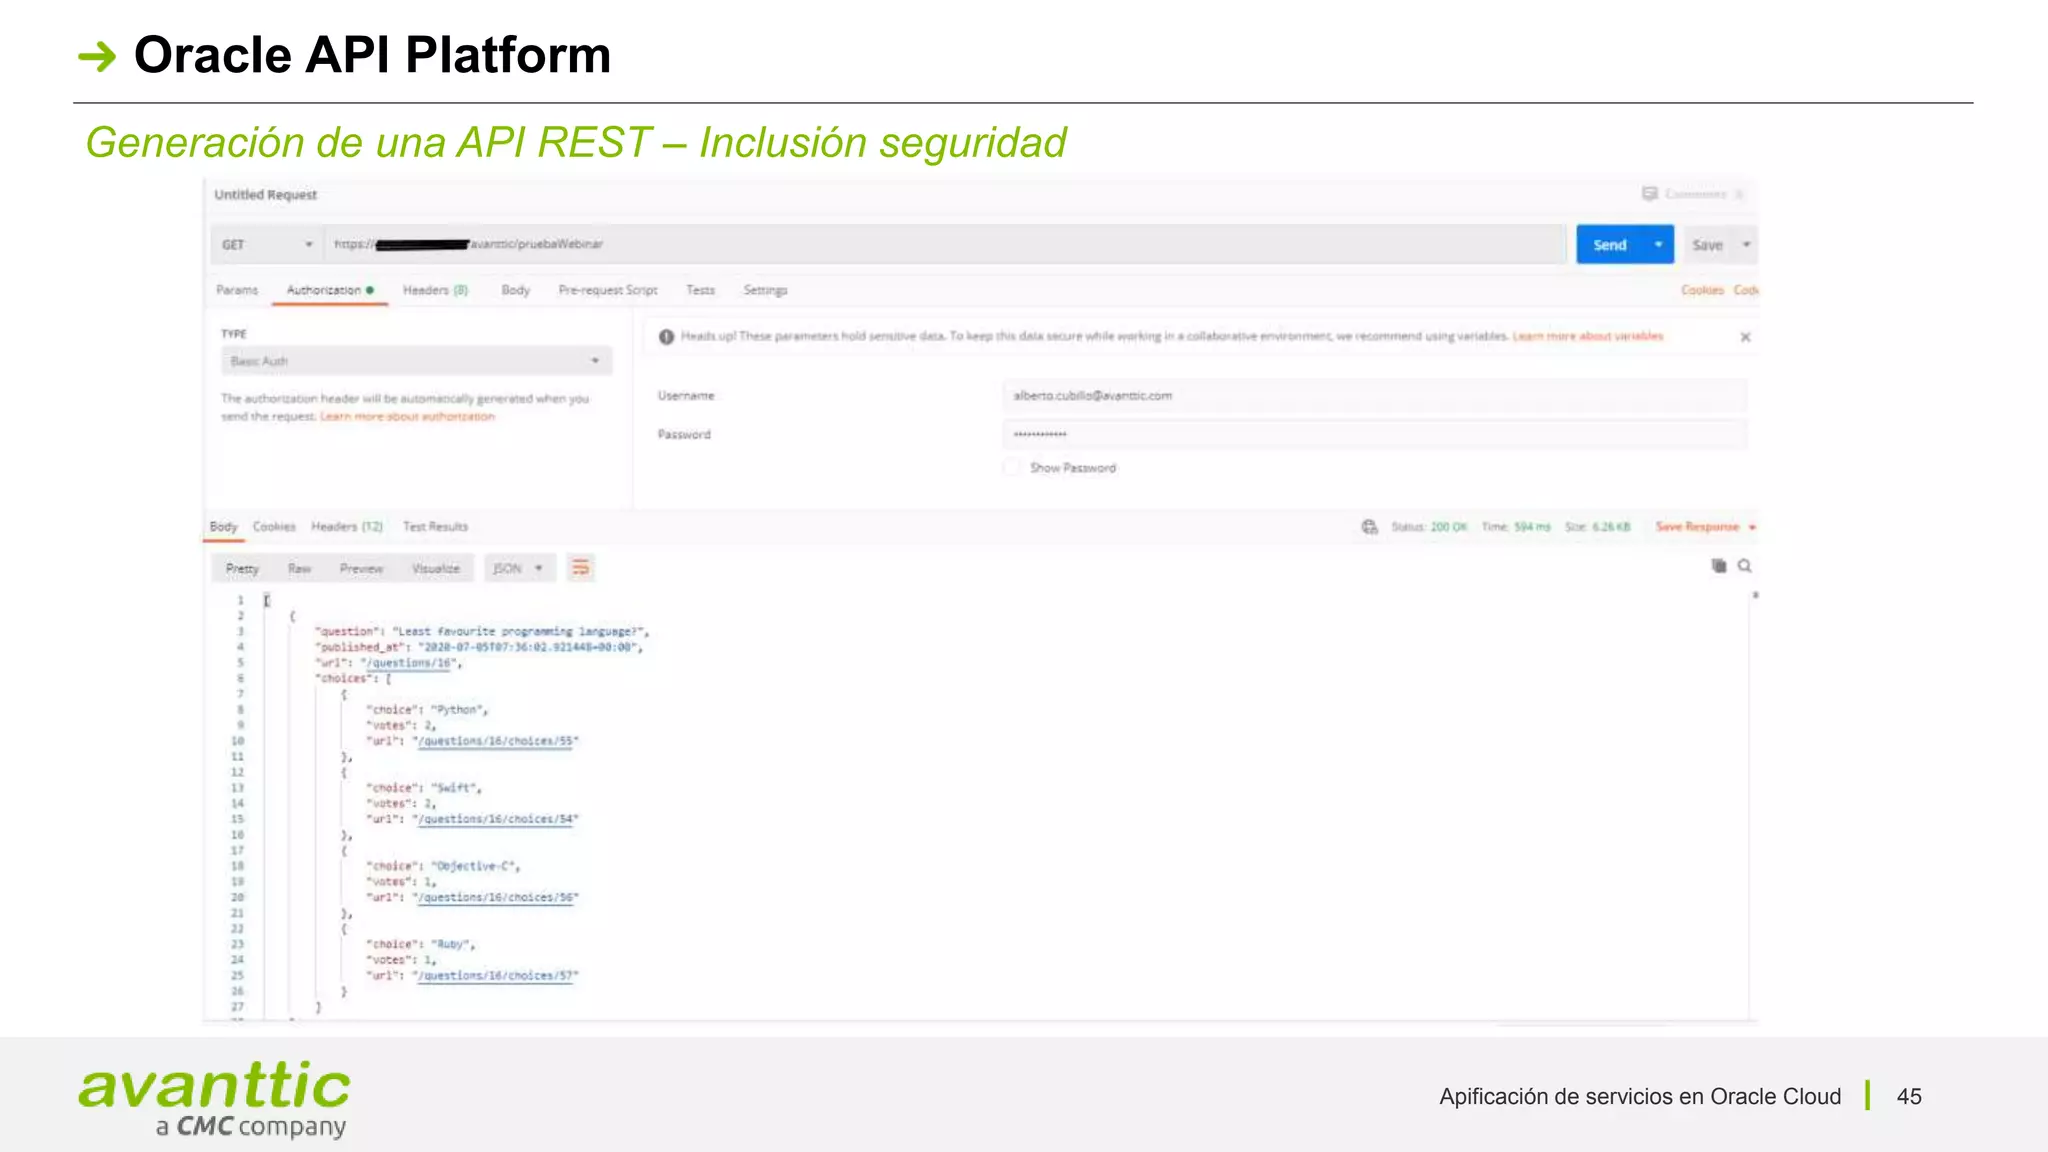Open the GET method dropdown
The image size is (2048, 1152).
click(x=267, y=245)
